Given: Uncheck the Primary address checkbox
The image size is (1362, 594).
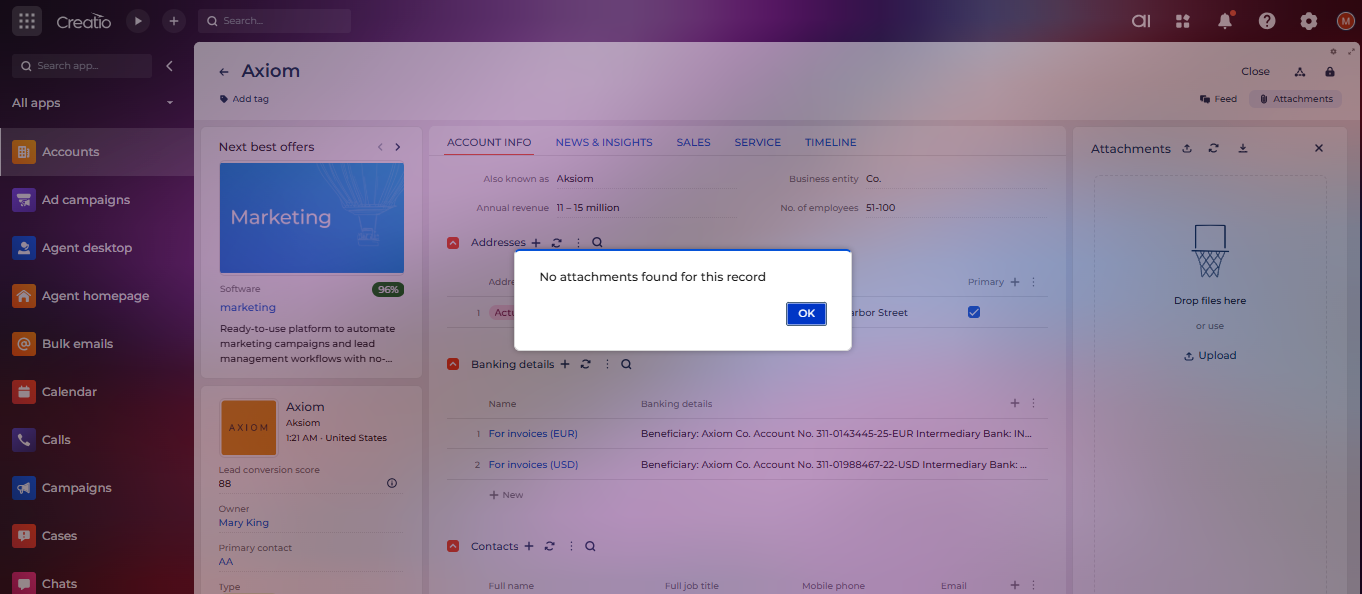Looking at the screenshot, I should coord(974,312).
